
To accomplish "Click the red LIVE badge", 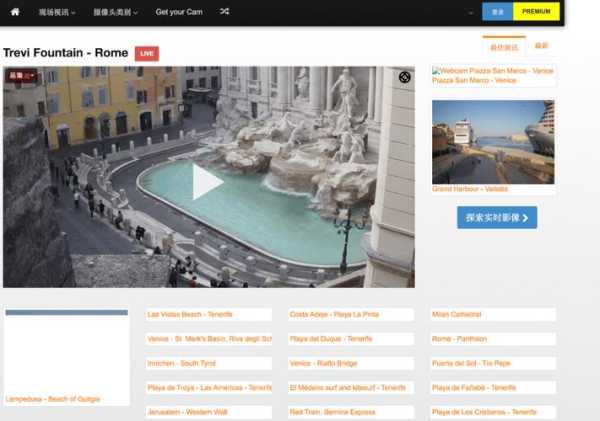I will pyautogui.click(x=147, y=53).
